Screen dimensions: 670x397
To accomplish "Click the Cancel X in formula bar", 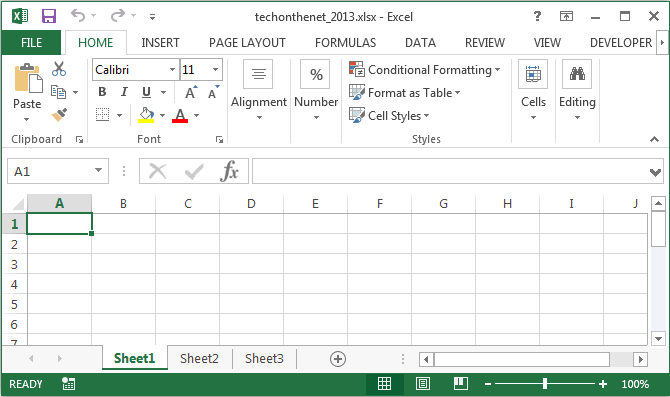I will (157, 171).
